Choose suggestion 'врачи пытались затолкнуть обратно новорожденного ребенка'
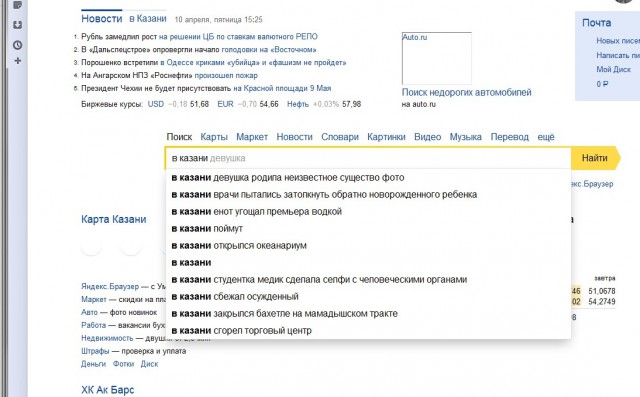 (x=368, y=195)
